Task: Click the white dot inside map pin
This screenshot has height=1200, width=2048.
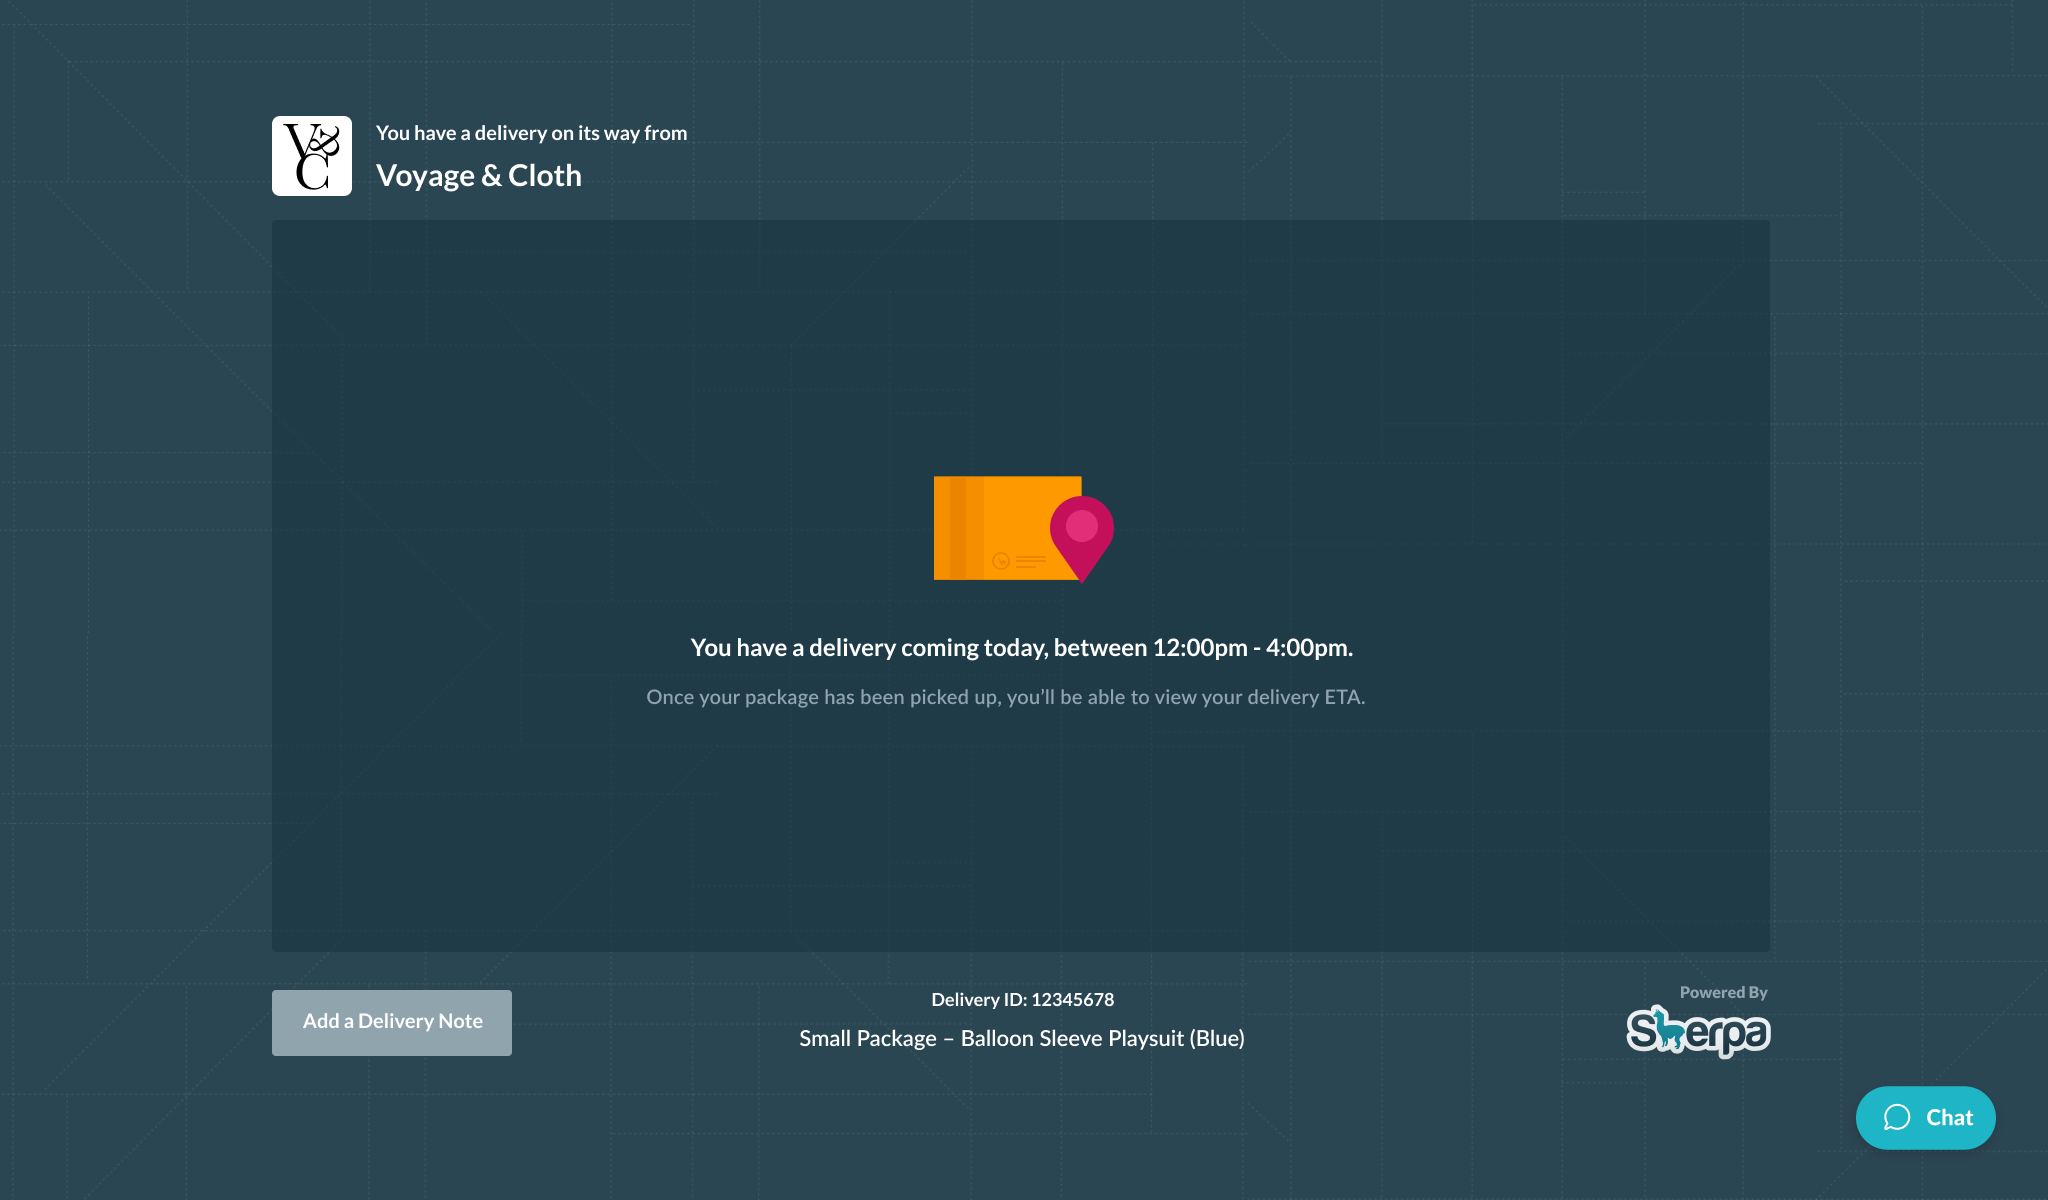Action: click(x=1081, y=525)
